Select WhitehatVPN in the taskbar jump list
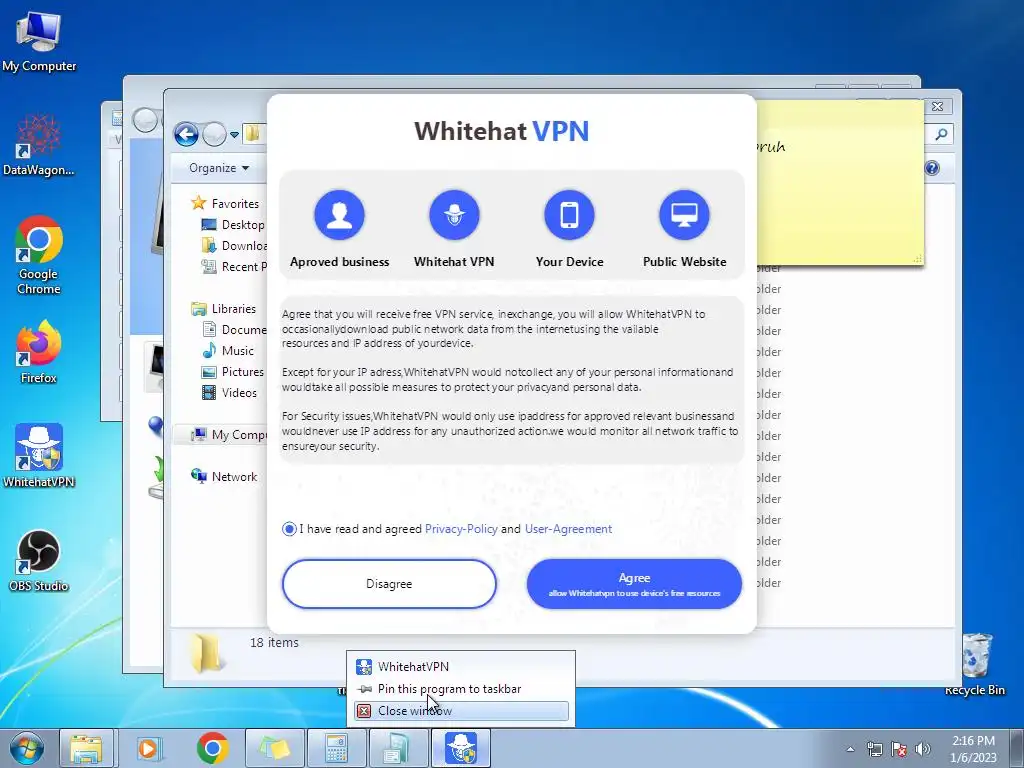This screenshot has height=768, width=1024. coord(461,667)
